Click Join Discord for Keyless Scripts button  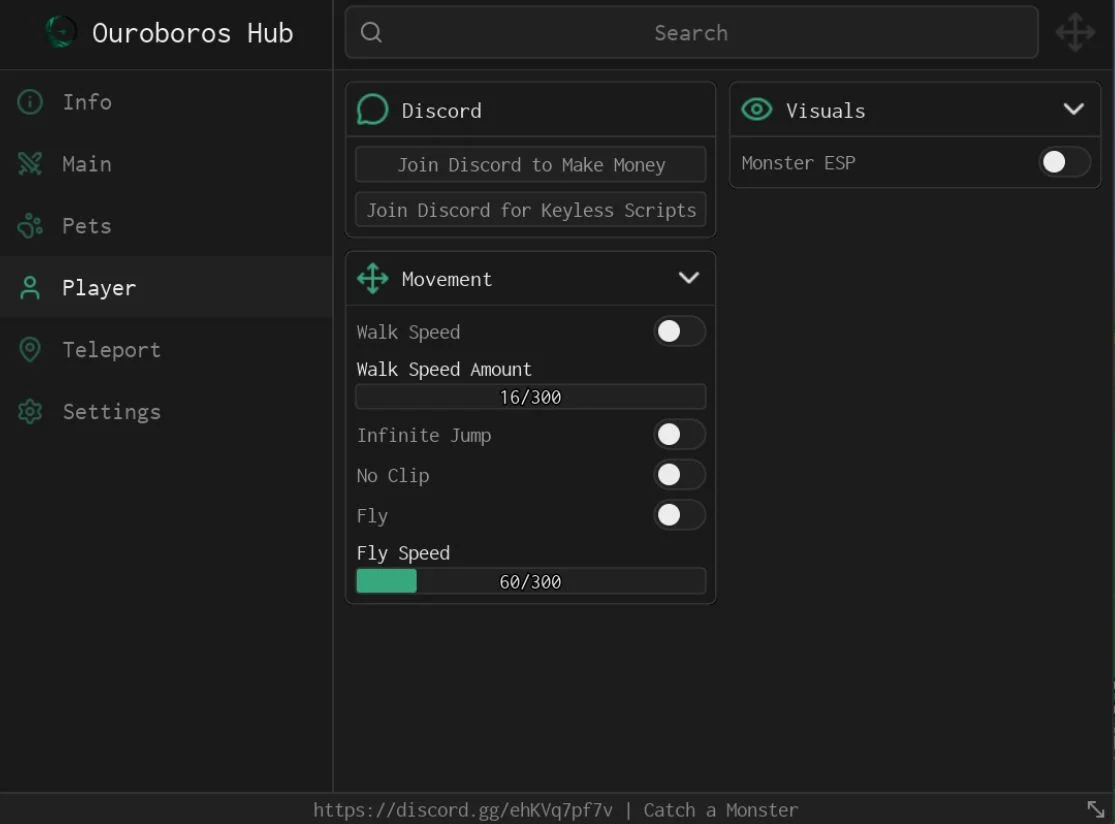[x=530, y=210]
